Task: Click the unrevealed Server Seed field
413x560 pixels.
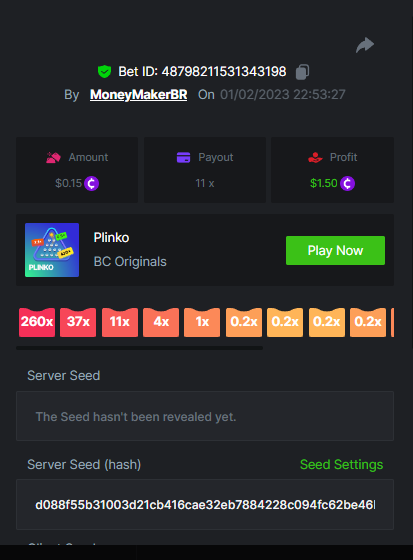Action: [205, 416]
